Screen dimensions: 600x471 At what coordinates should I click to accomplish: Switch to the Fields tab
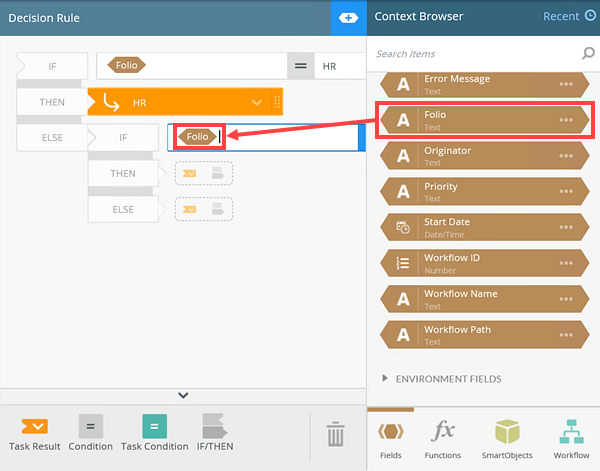[391, 439]
